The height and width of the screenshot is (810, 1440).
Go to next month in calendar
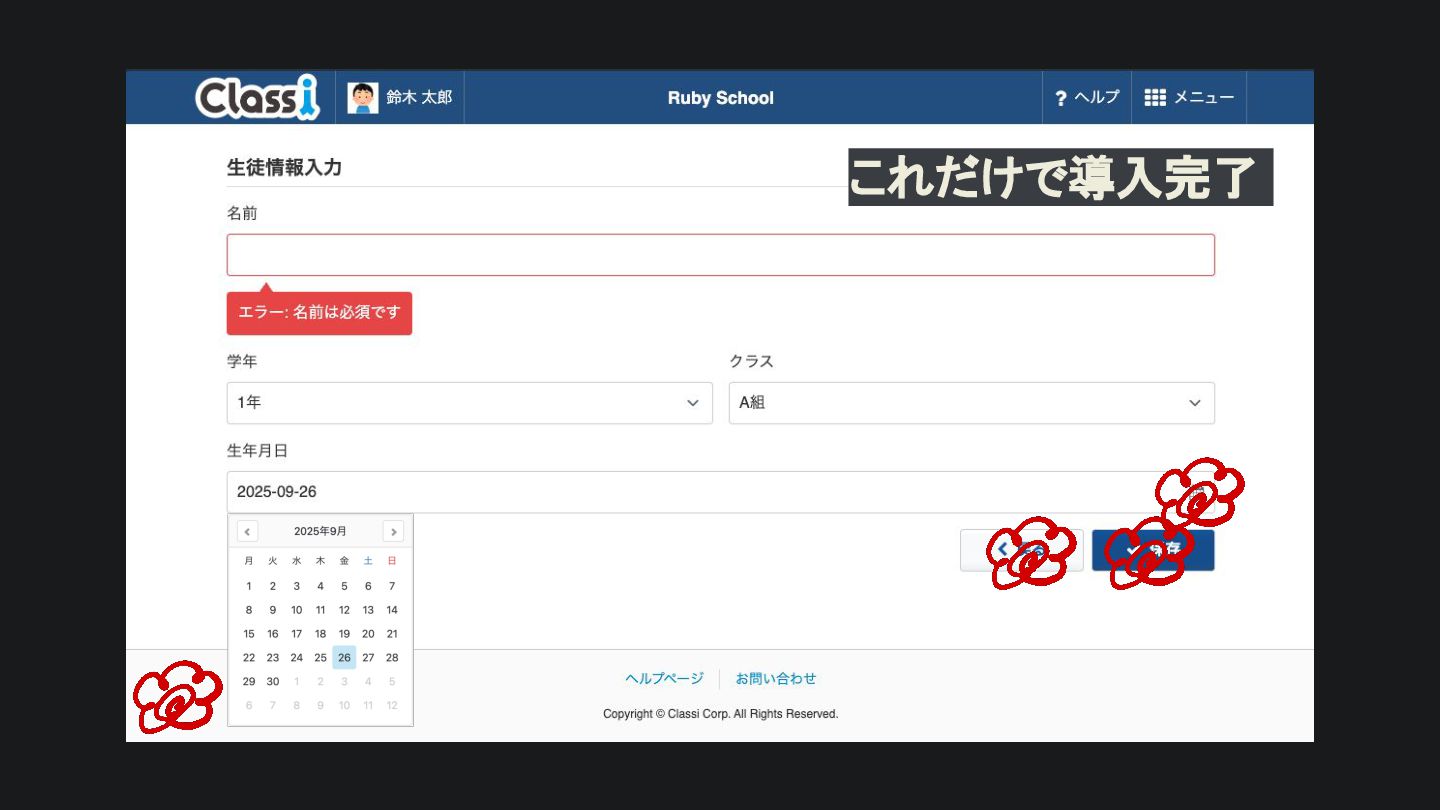pos(393,532)
